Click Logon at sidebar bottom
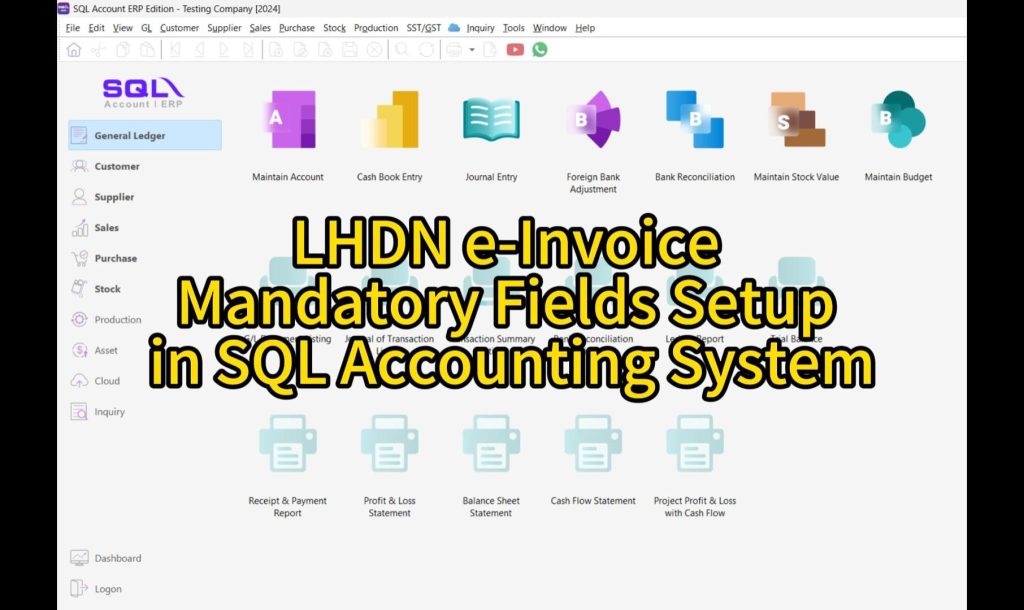The width and height of the screenshot is (1024, 610). (x=96, y=588)
